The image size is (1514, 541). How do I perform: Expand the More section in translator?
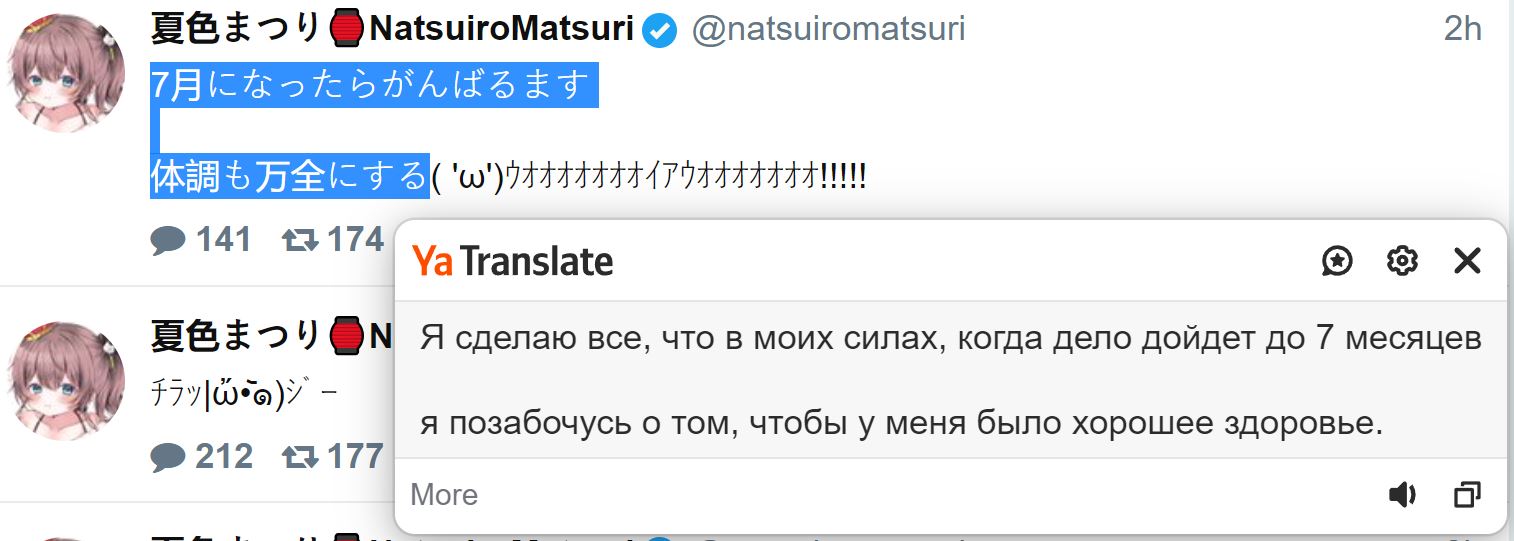(444, 495)
